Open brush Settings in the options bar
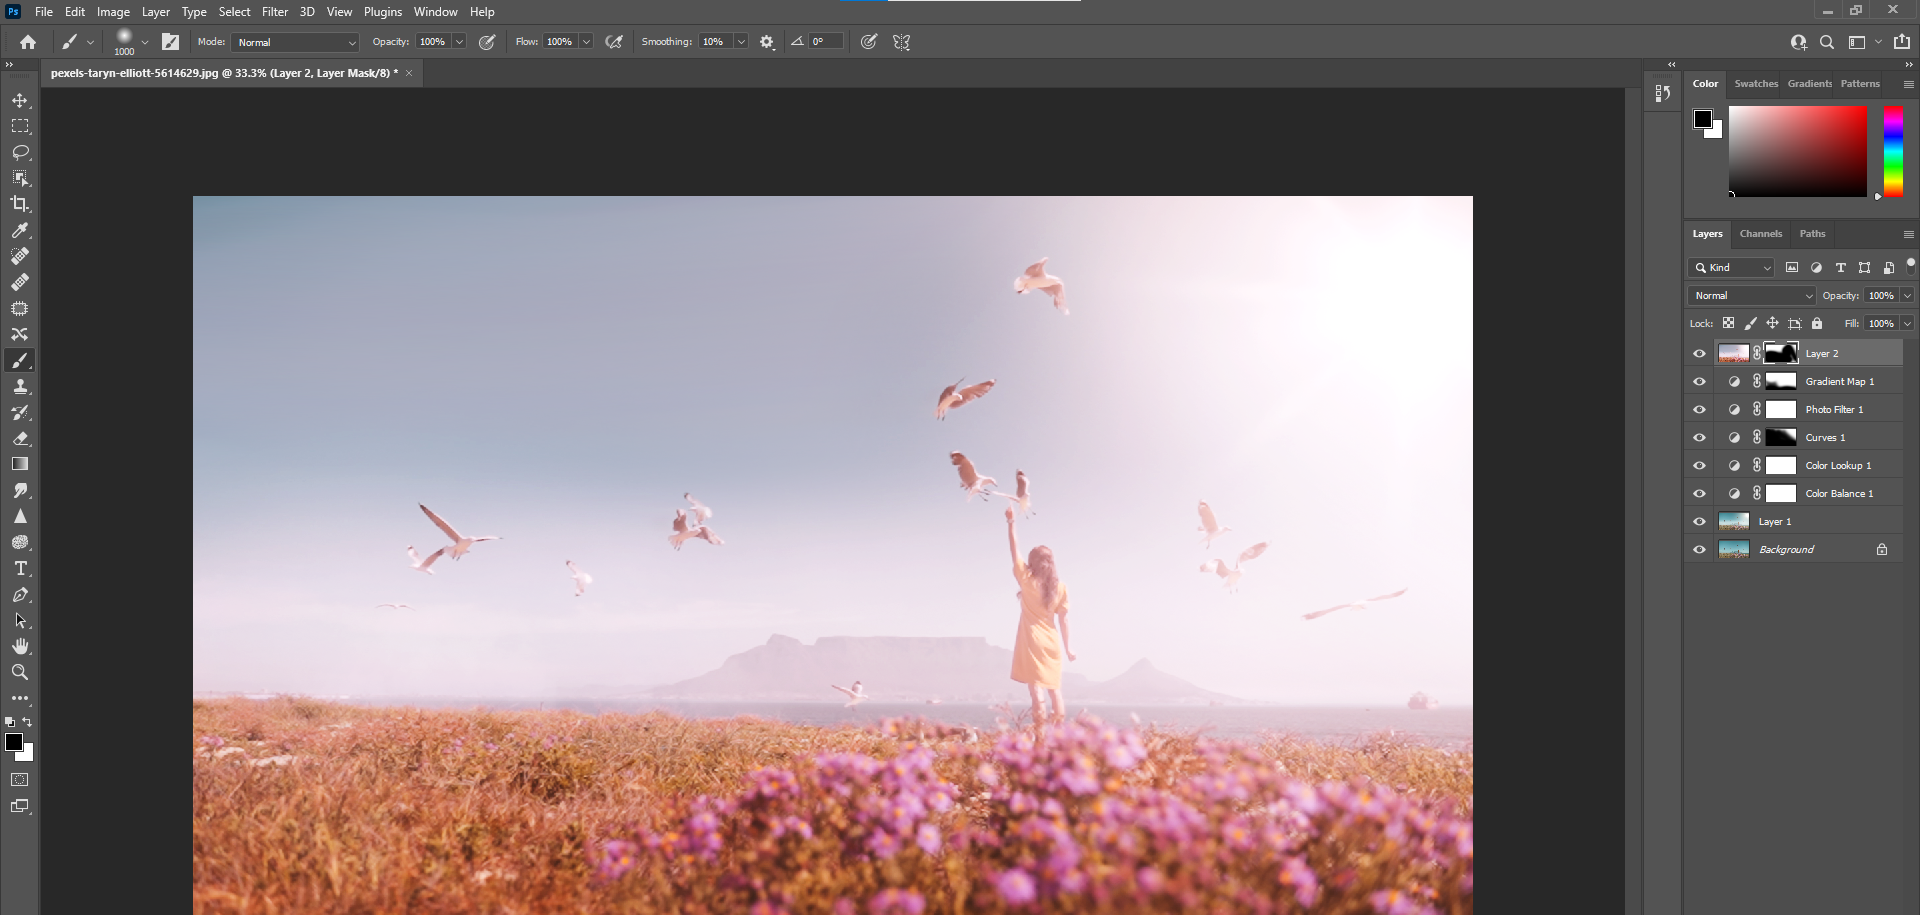This screenshot has width=1920, height=915. point(766,41)
